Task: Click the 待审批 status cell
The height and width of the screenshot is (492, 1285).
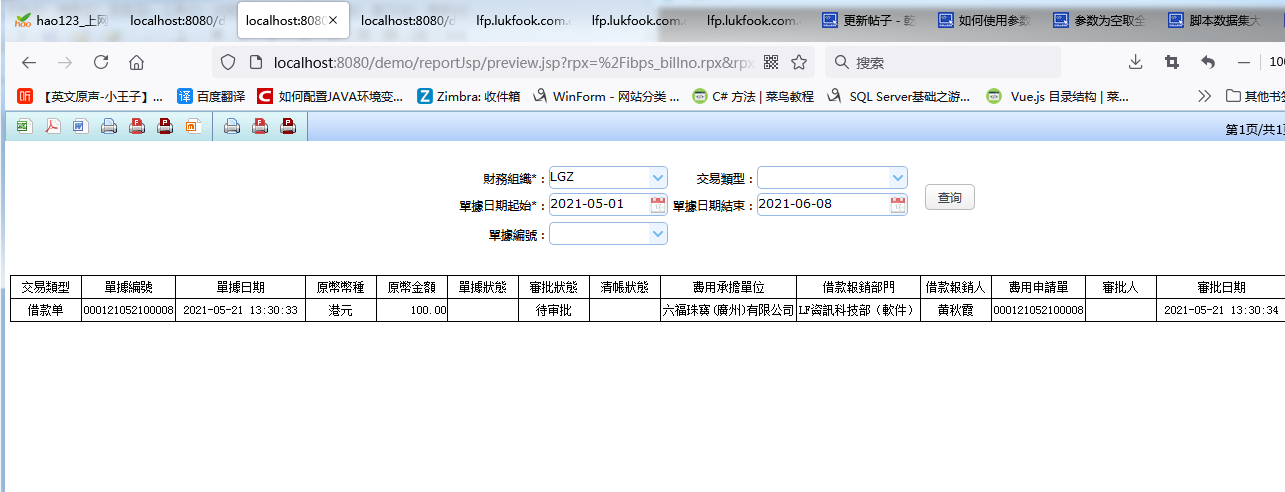Action: 553,310
